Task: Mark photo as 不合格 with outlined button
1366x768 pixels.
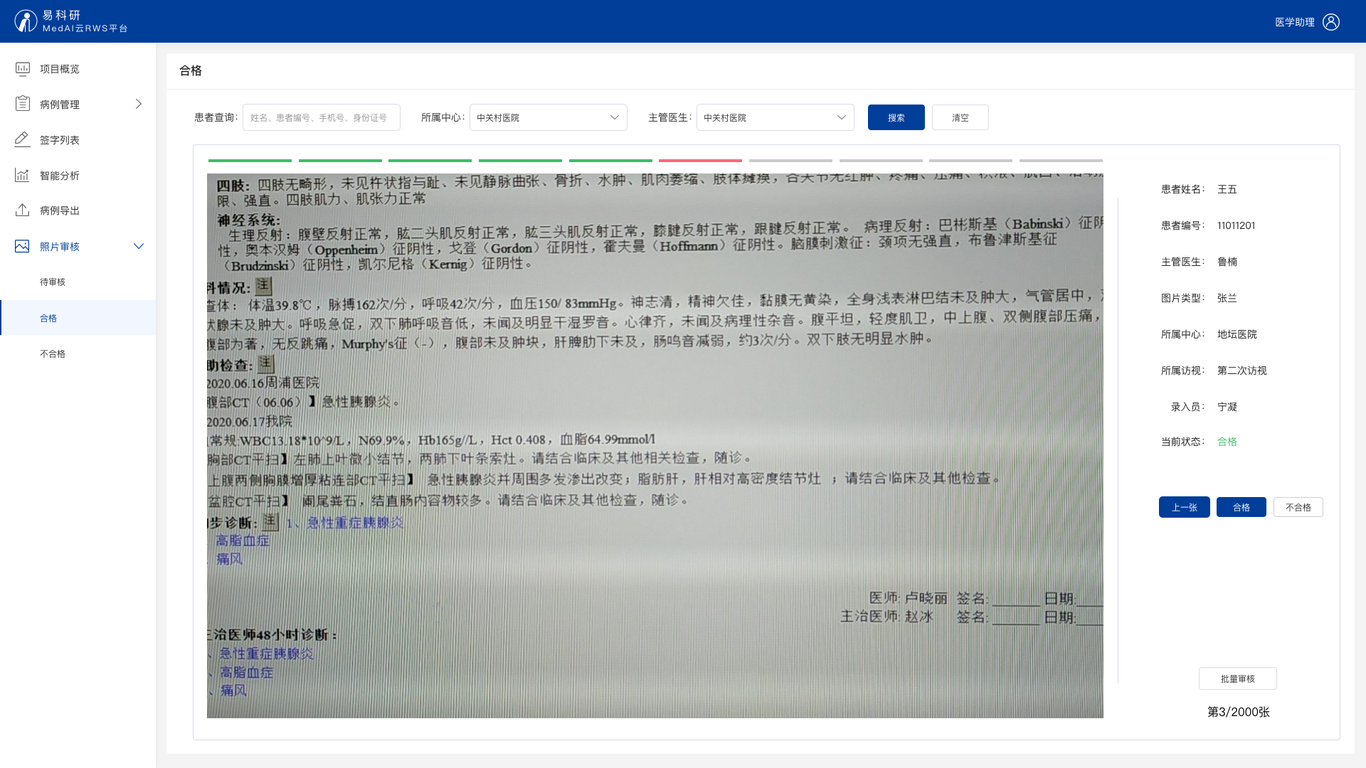Action: pos(1298,507)
